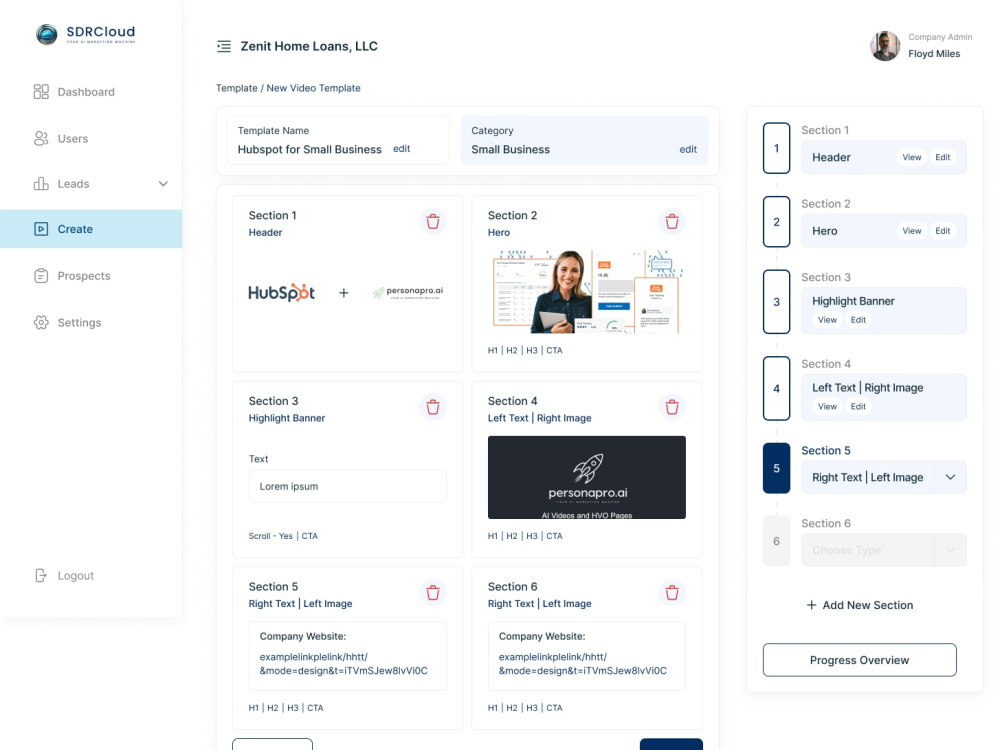1000x750 pixels.
Task: View Section 2 Hero
Action: (x=911, y=231)
